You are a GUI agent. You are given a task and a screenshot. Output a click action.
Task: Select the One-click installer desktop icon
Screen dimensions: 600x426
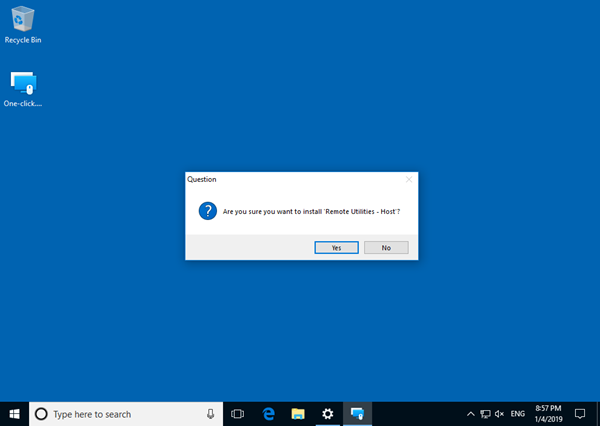[x=23, y=89]
